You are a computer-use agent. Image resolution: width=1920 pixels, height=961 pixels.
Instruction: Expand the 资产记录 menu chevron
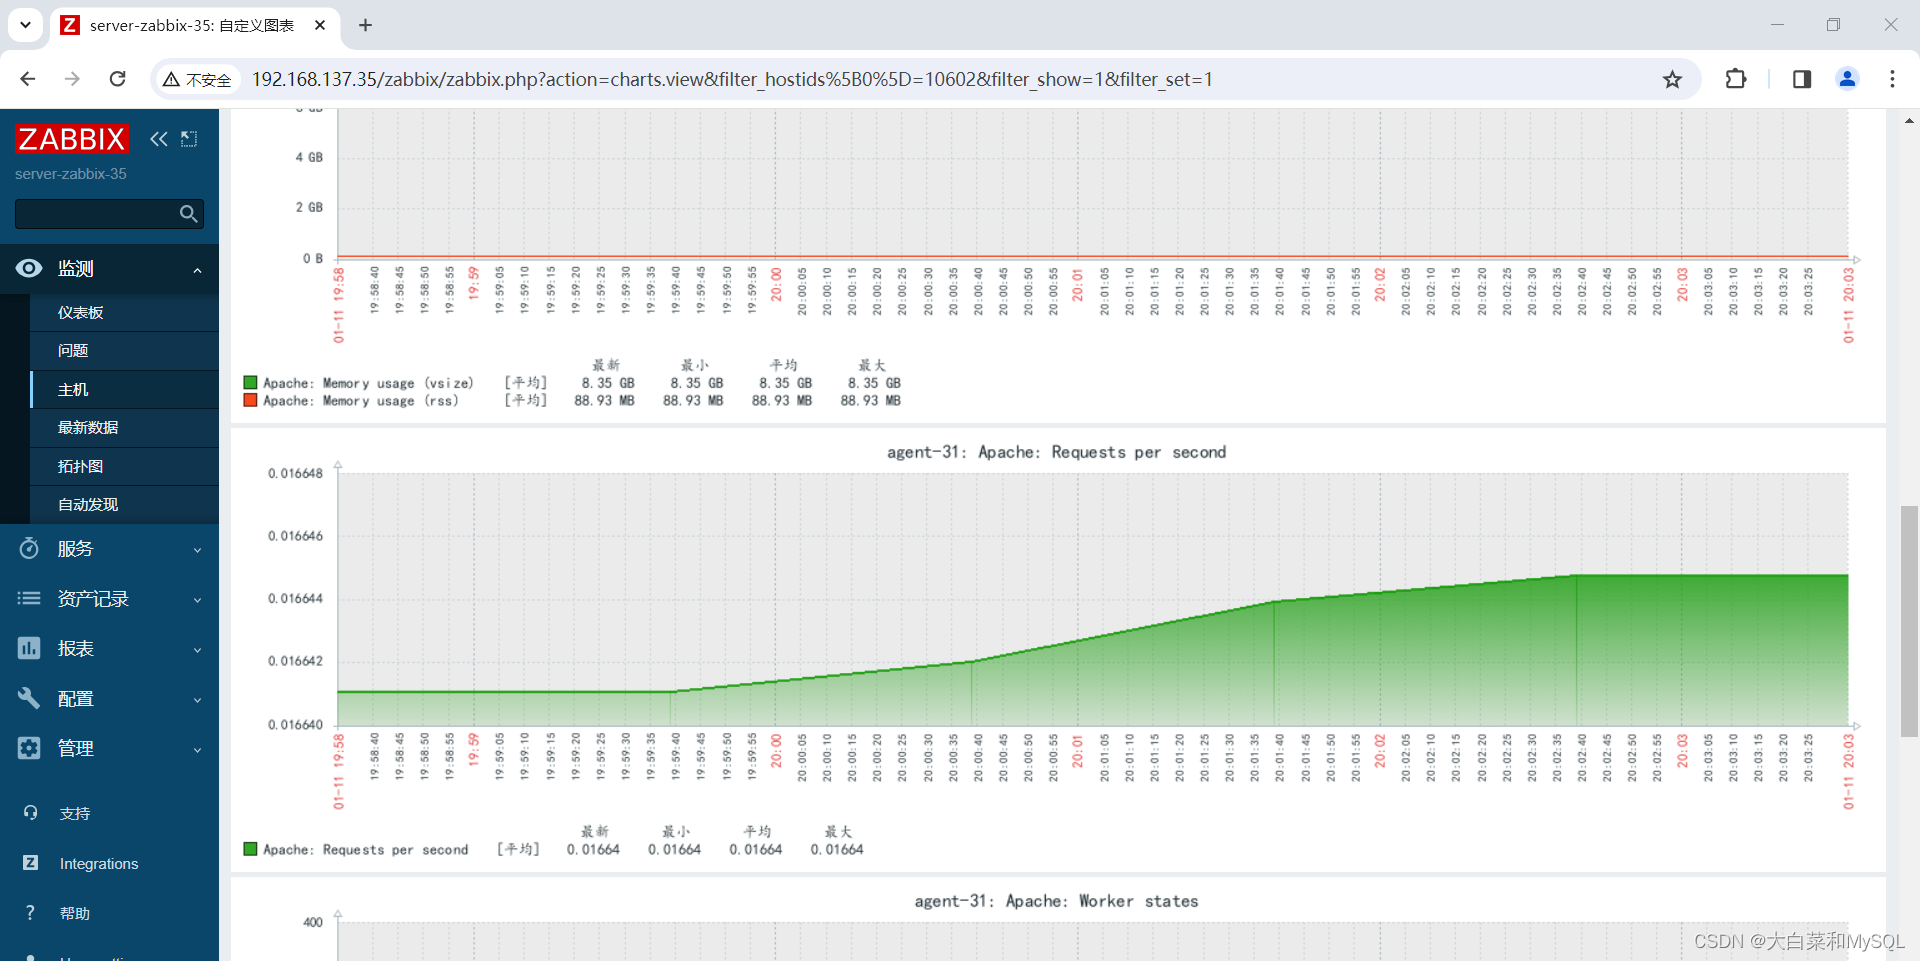pyautogui.click(x=197, y=600)
